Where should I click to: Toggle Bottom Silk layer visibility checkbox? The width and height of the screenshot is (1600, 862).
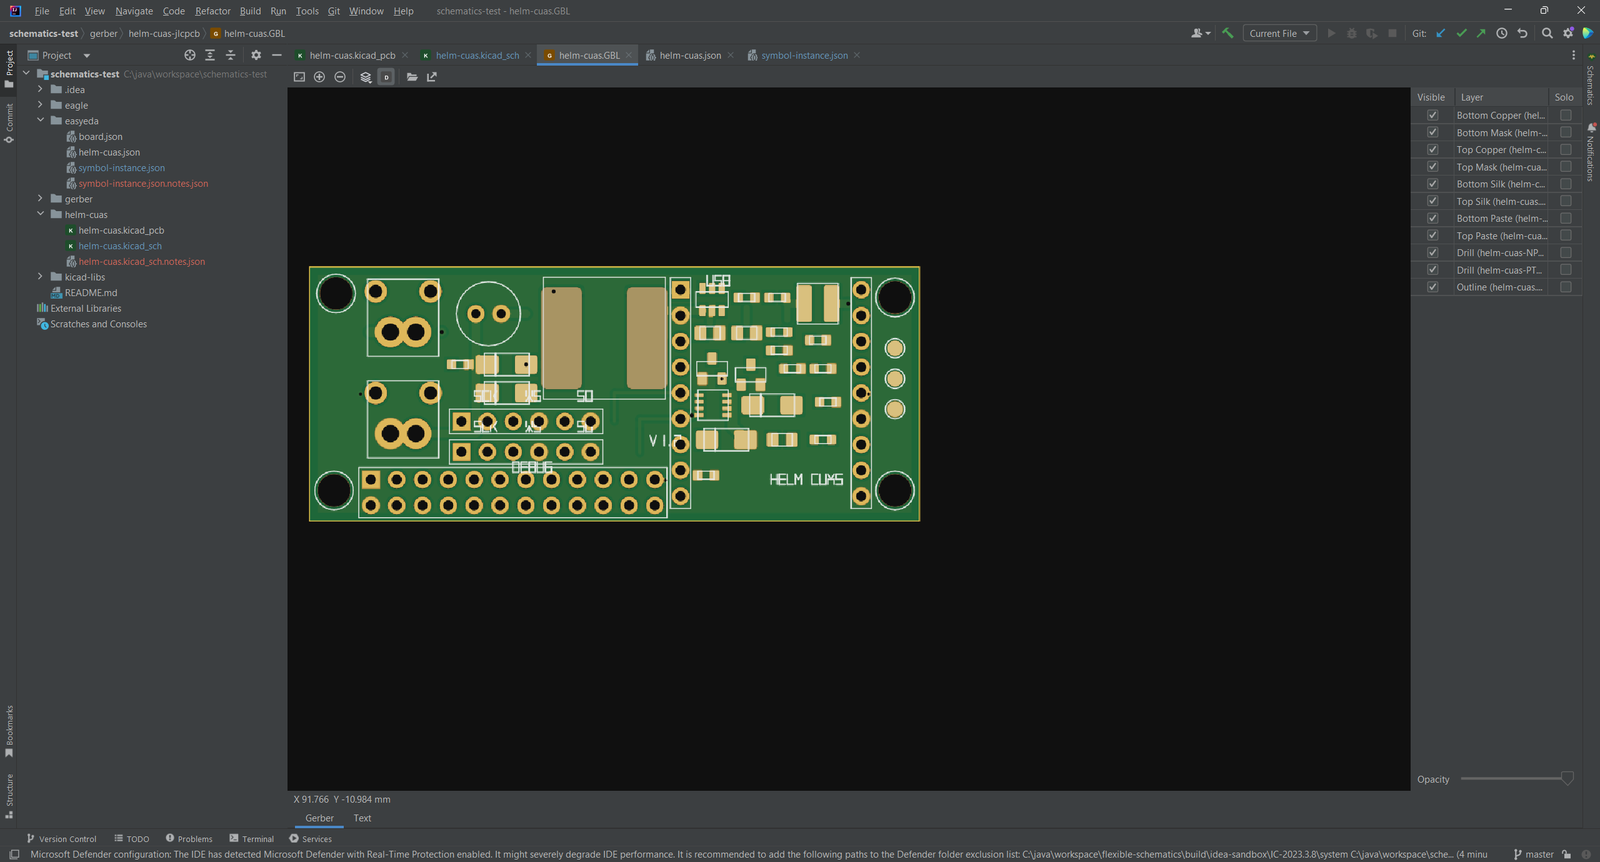tap(1432, 184)
